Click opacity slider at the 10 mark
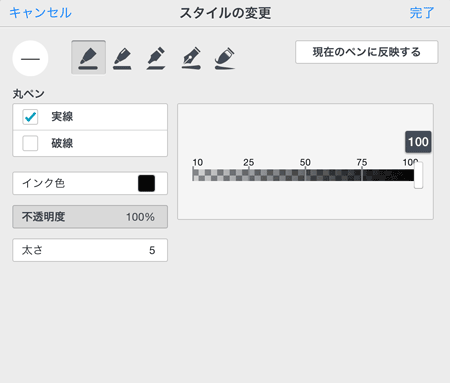 point(193,175)
